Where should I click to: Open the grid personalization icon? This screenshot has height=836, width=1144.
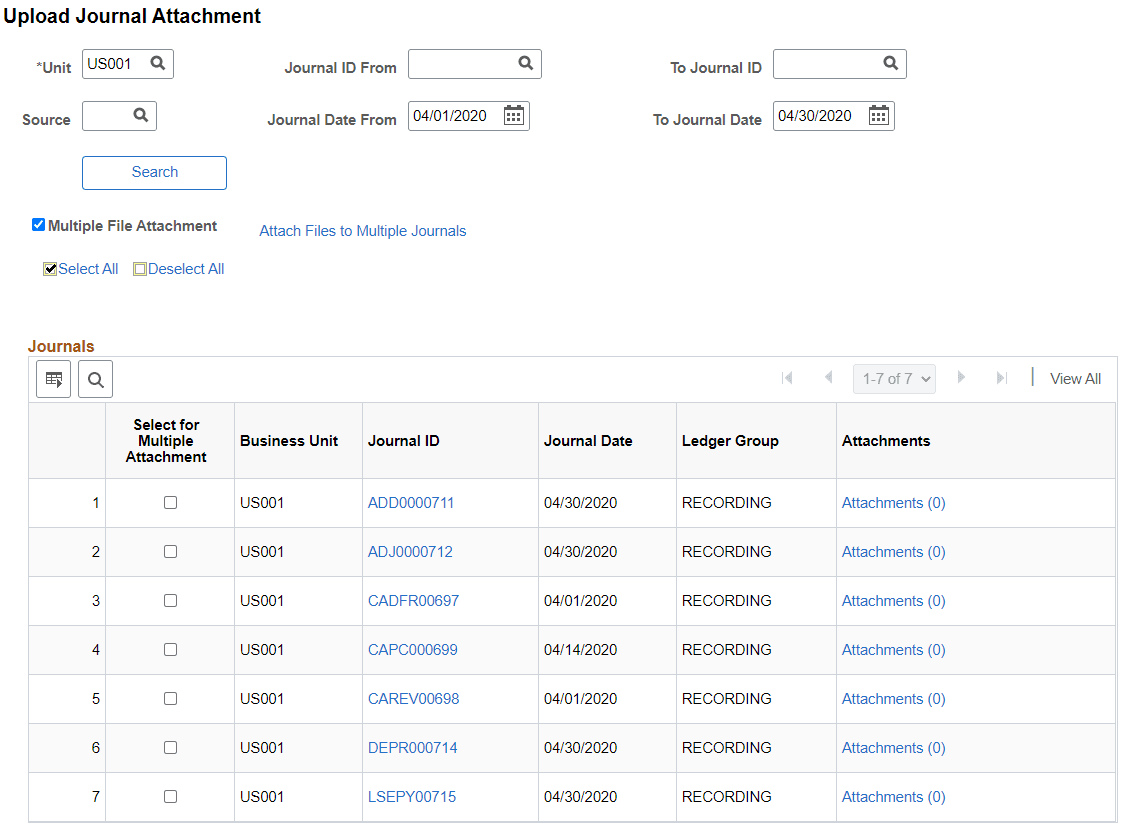[x=53, y=379]
